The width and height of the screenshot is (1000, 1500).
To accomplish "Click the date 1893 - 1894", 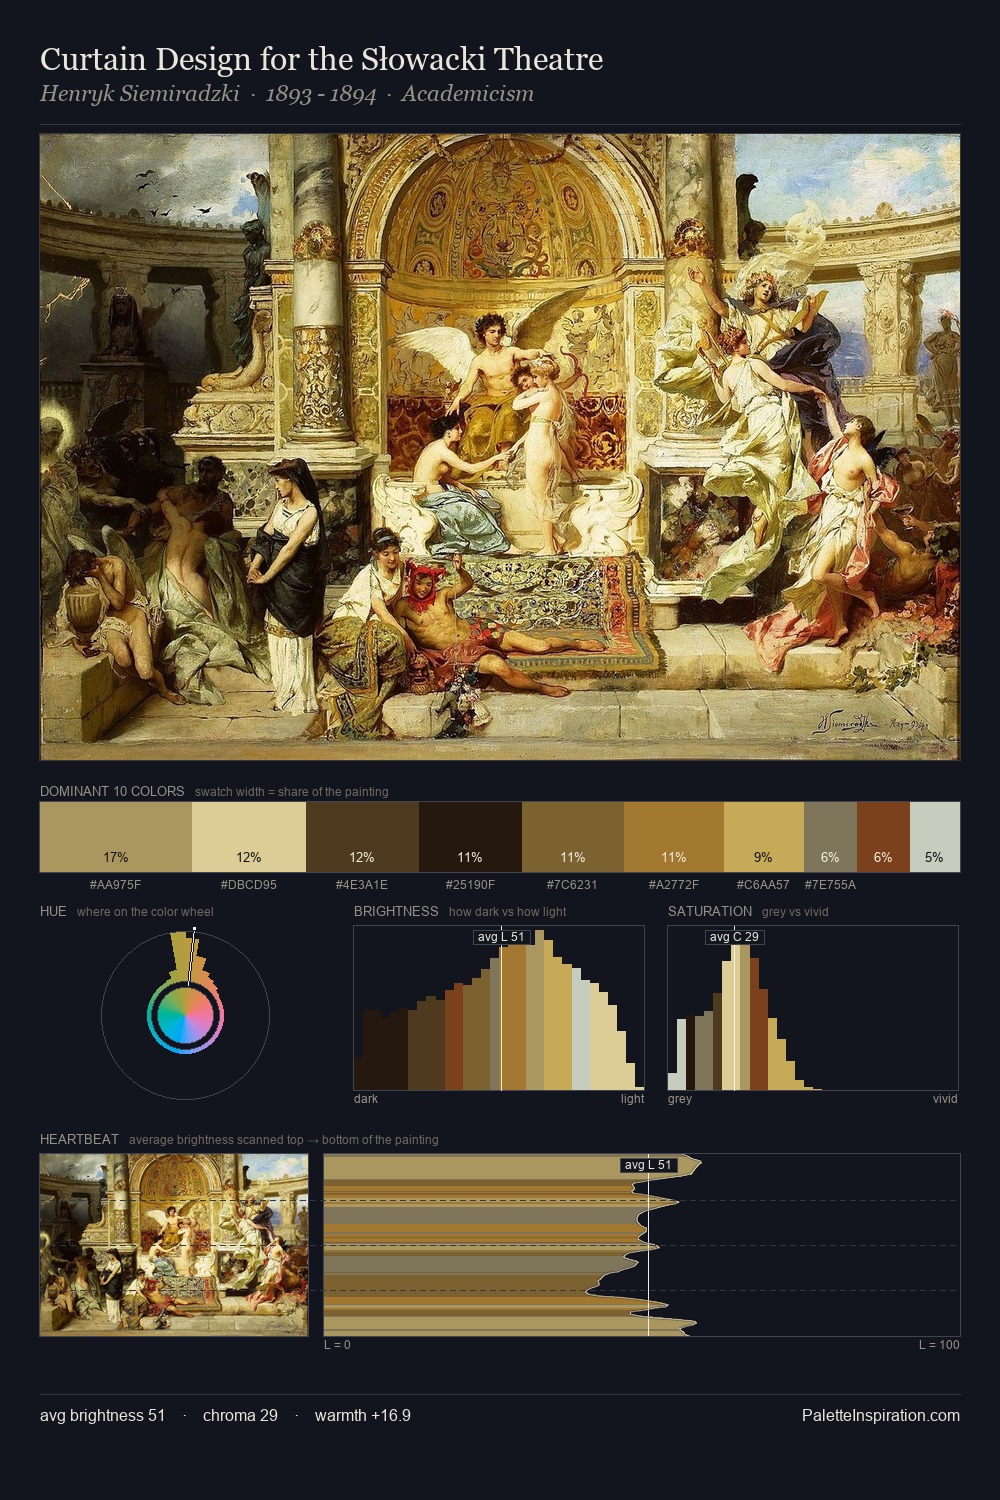I will click(320, 94).
